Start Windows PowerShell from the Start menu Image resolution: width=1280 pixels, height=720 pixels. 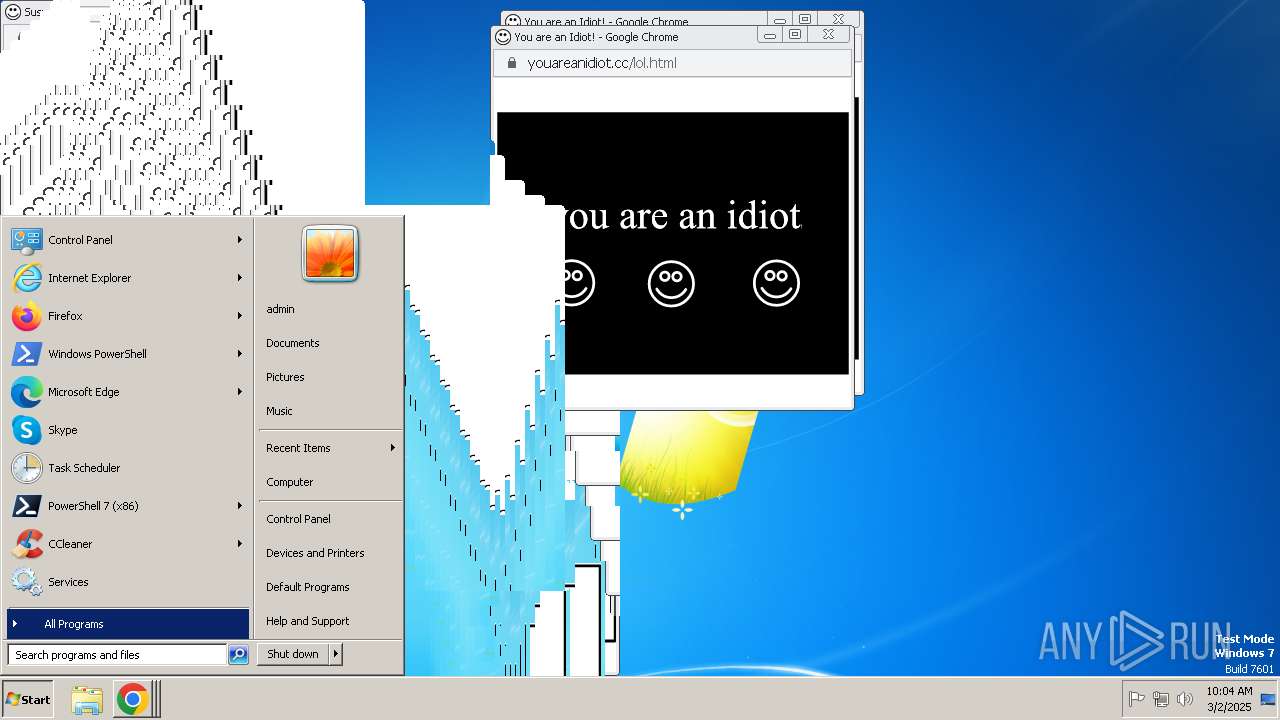[127, 354]
